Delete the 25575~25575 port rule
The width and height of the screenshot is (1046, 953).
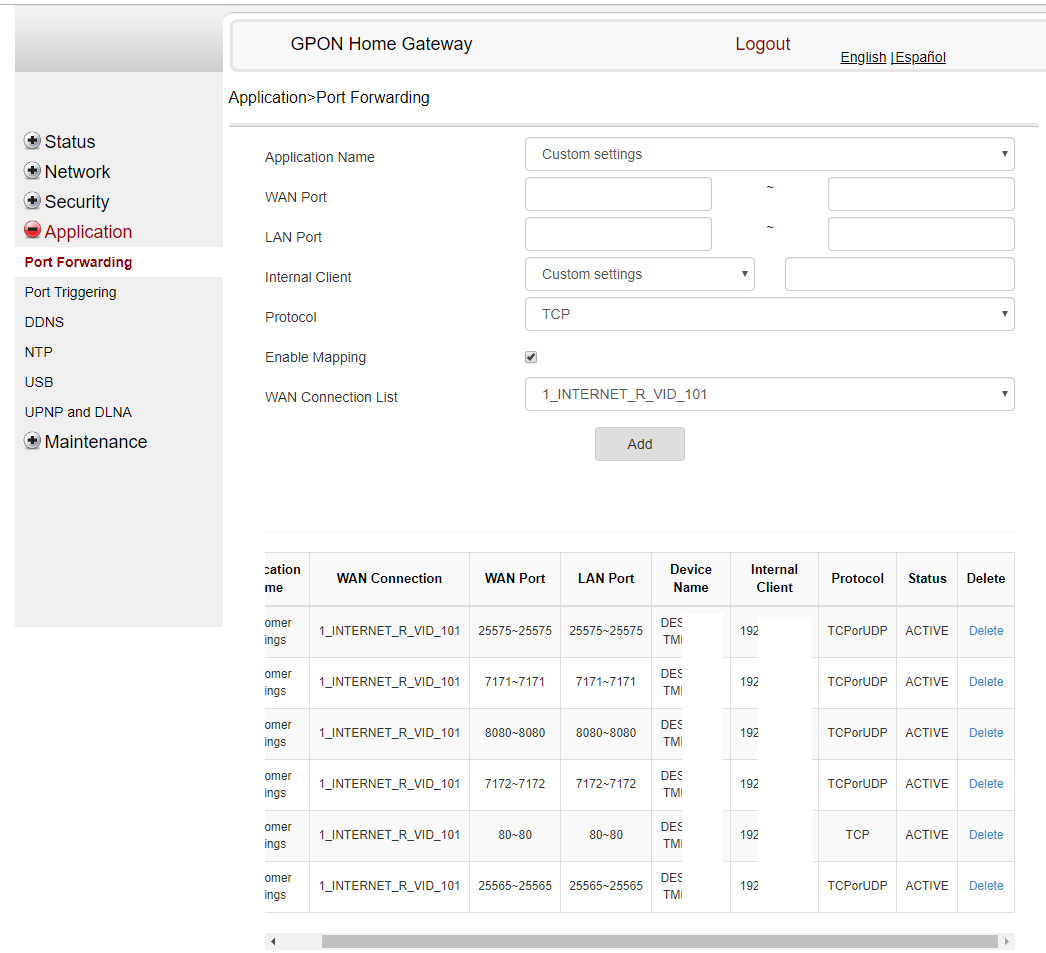[986, 631]
